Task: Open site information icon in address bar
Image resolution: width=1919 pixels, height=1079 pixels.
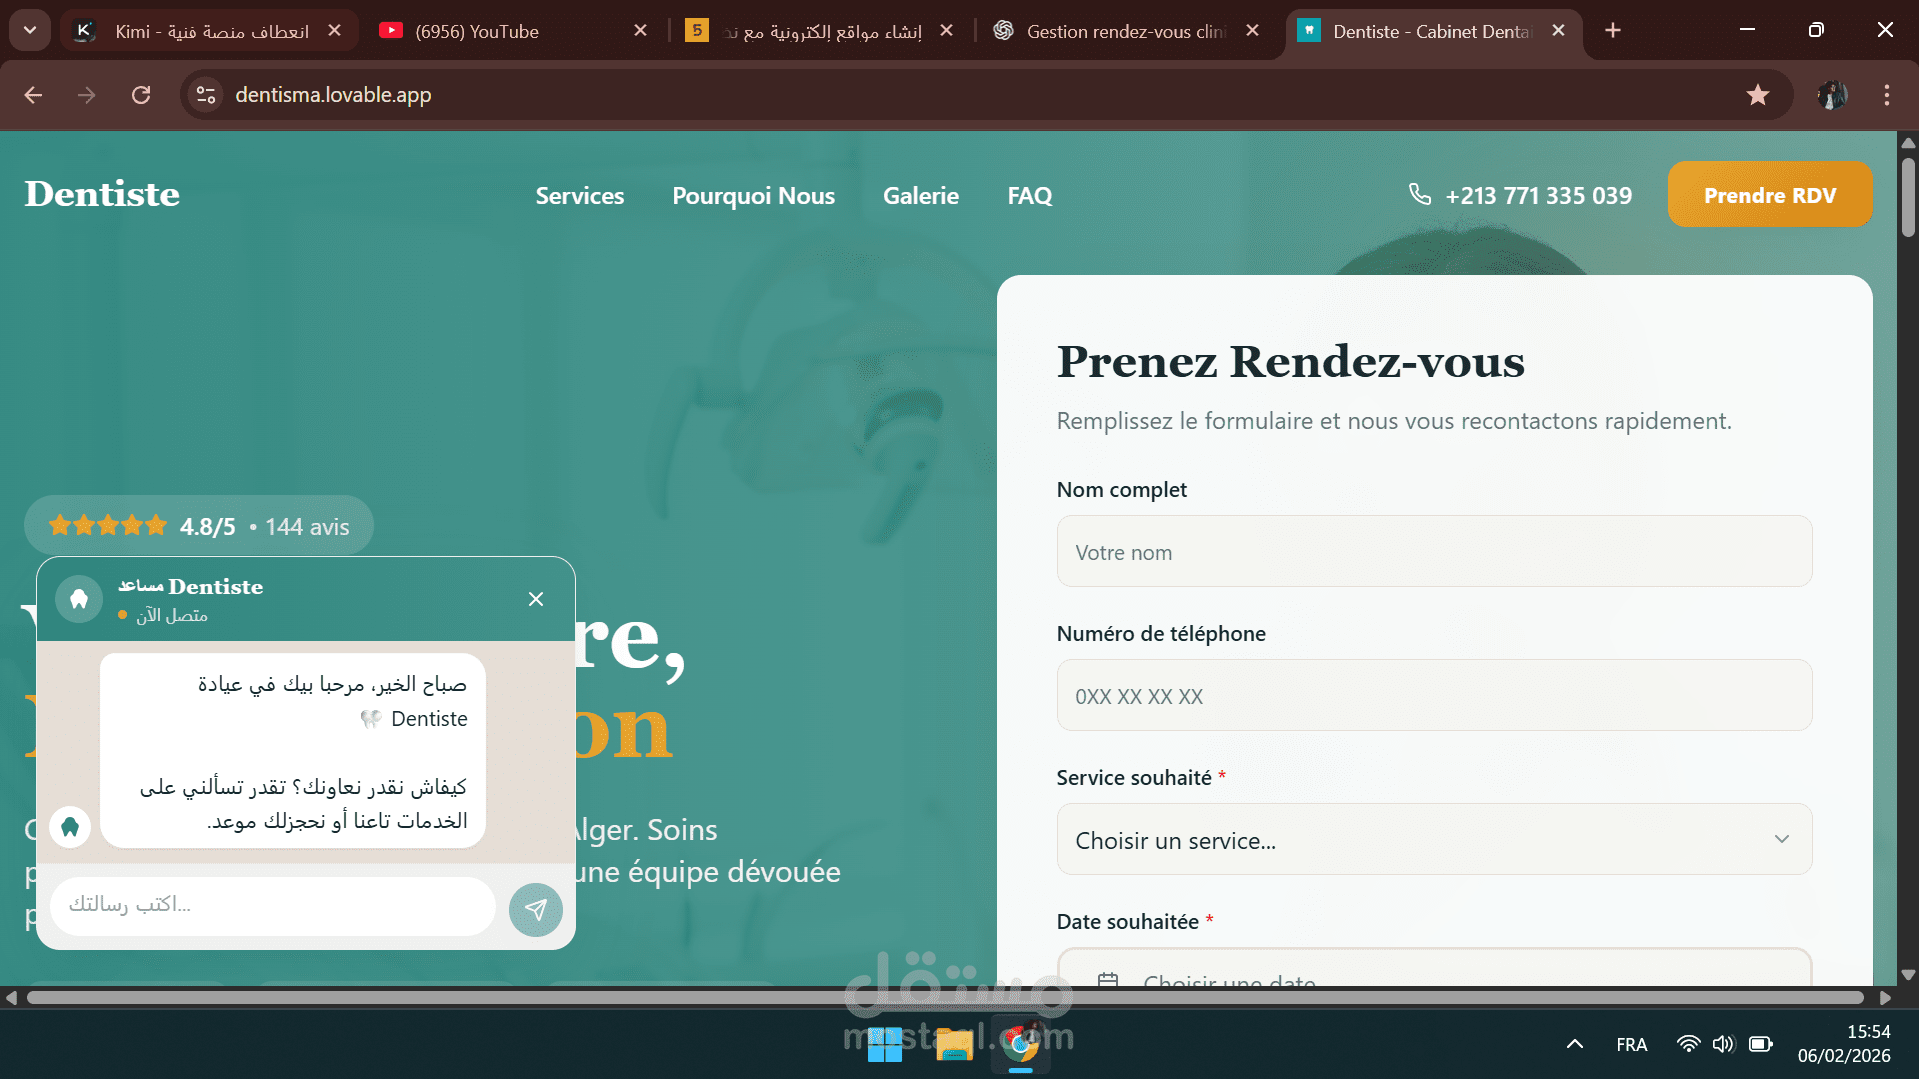Action: coord(205,94)
